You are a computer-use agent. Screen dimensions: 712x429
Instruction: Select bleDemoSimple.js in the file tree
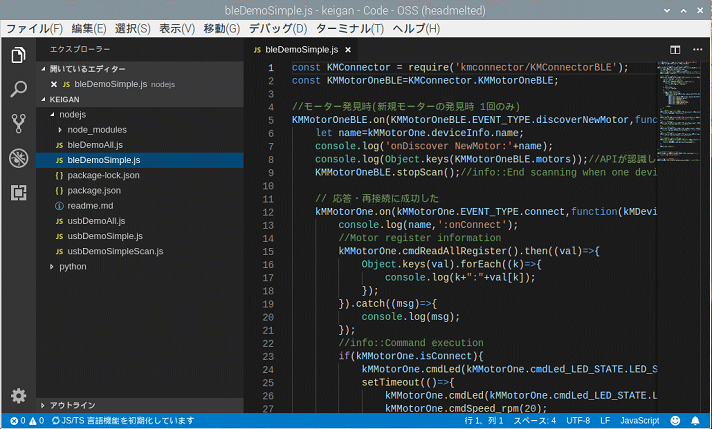coord(140,160)
